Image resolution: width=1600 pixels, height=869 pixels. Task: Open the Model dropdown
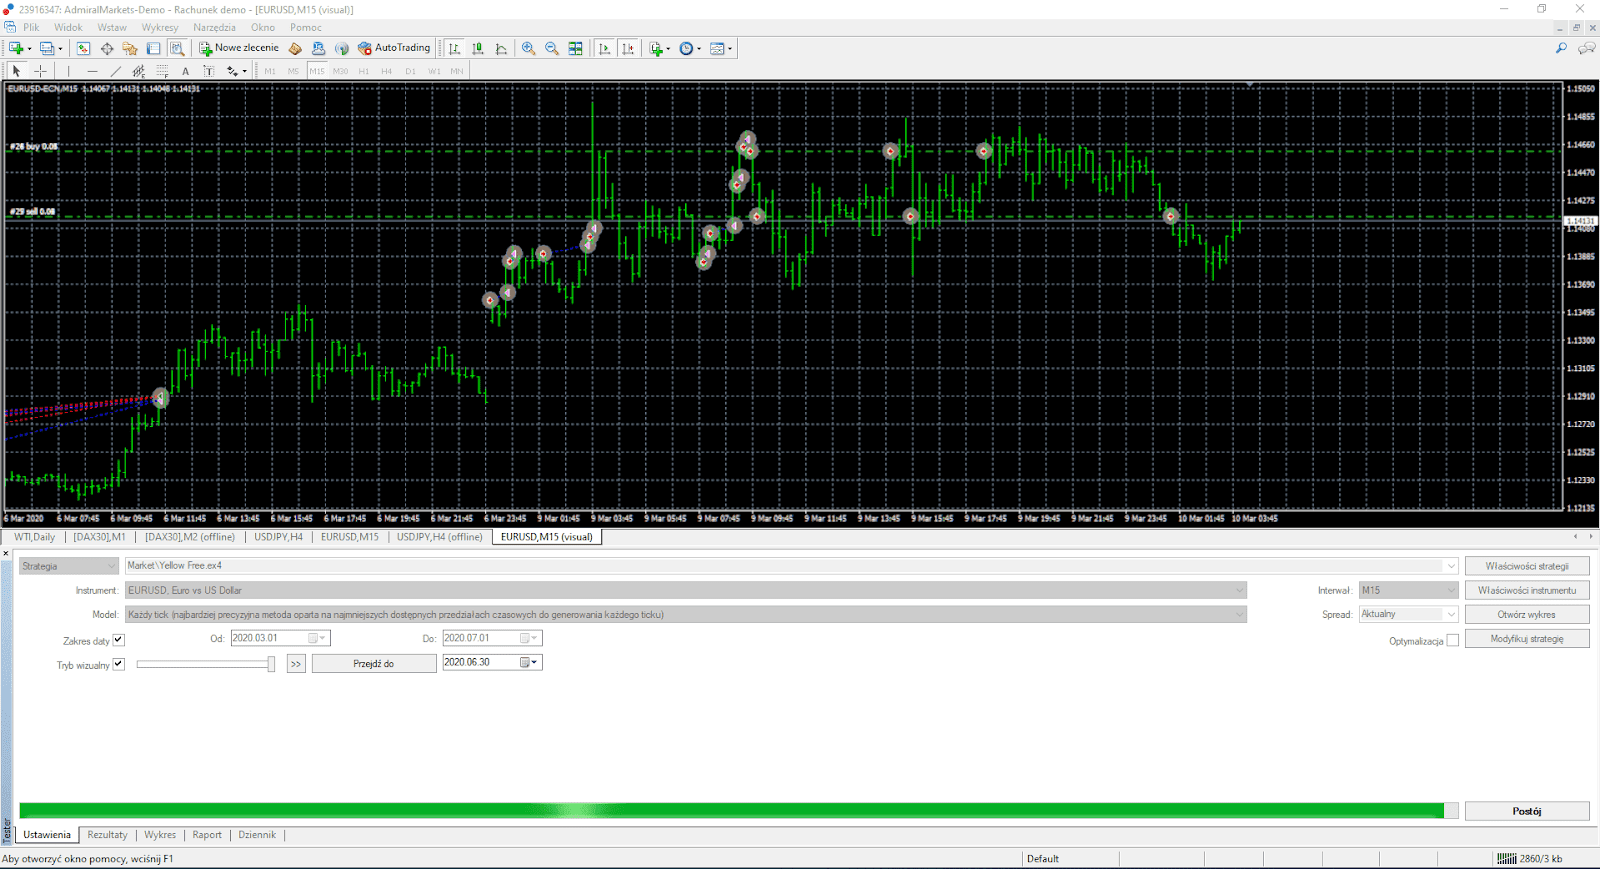click(x=686, y=615)
